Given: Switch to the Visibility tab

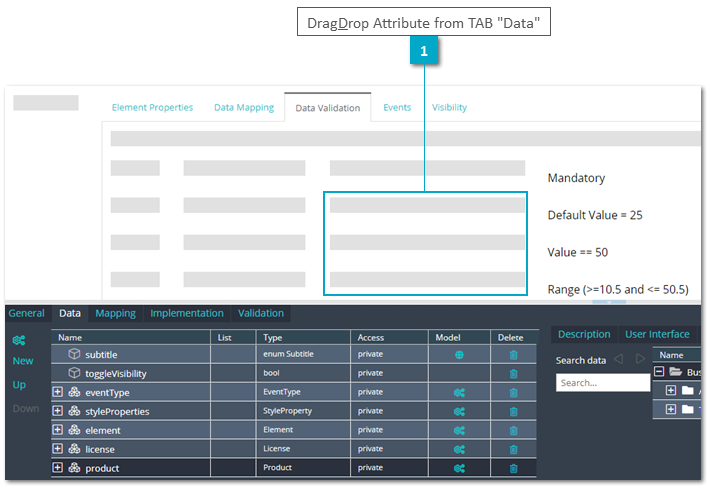Looking at the screenshot, I should pos(449,107).
